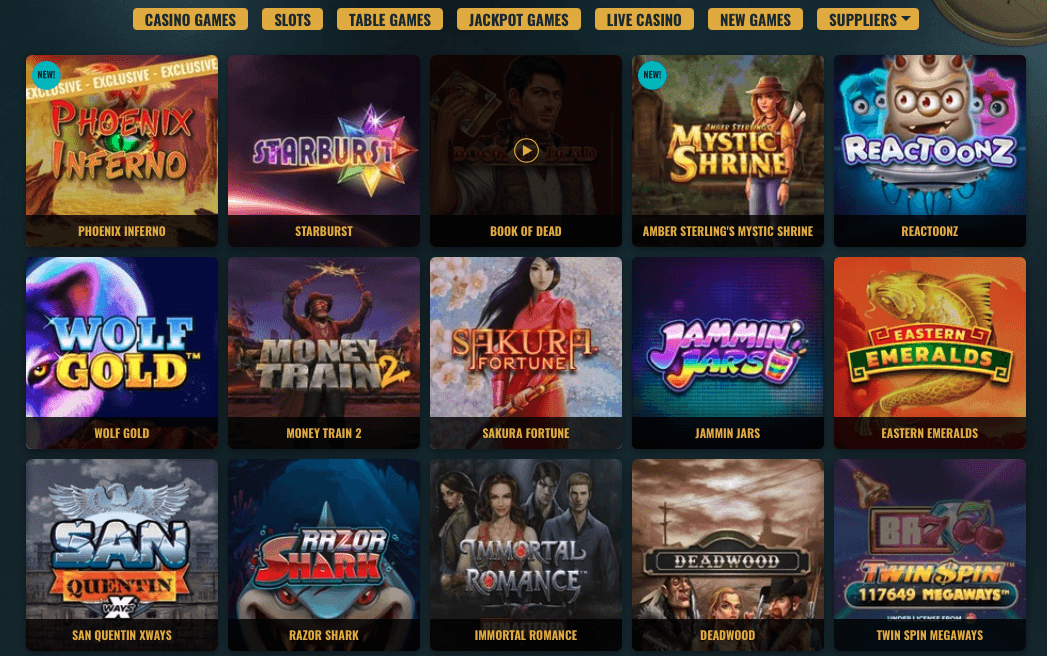Screen dimensions: 1047x656
Task: Click the NEW! badge on Phoenix Inferno
Action: click(46, 75)
